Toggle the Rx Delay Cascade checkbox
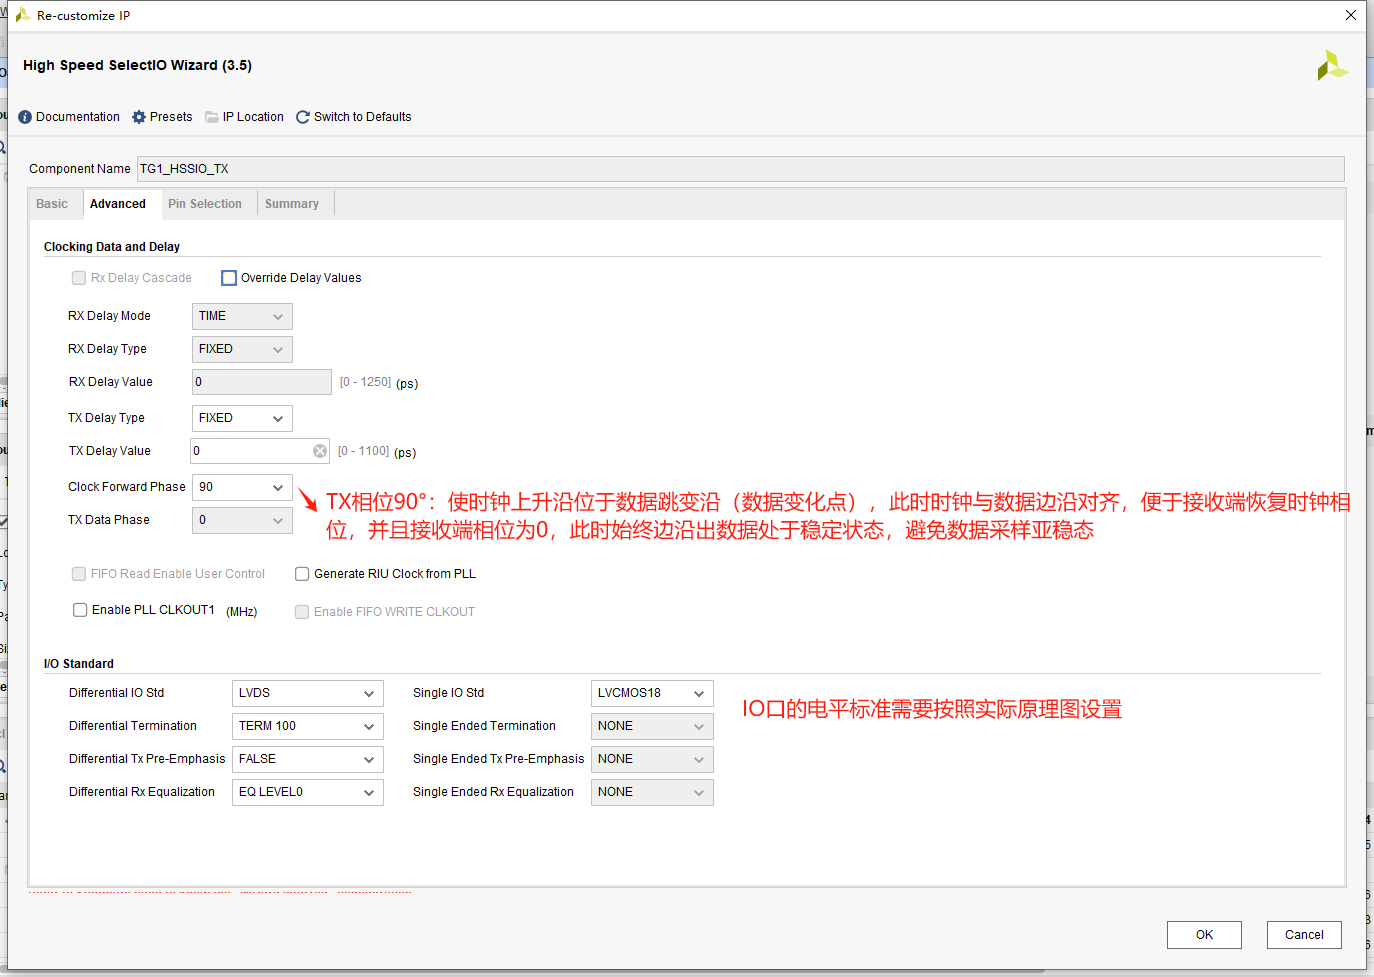1374x977 pixels. pos(79,278)
